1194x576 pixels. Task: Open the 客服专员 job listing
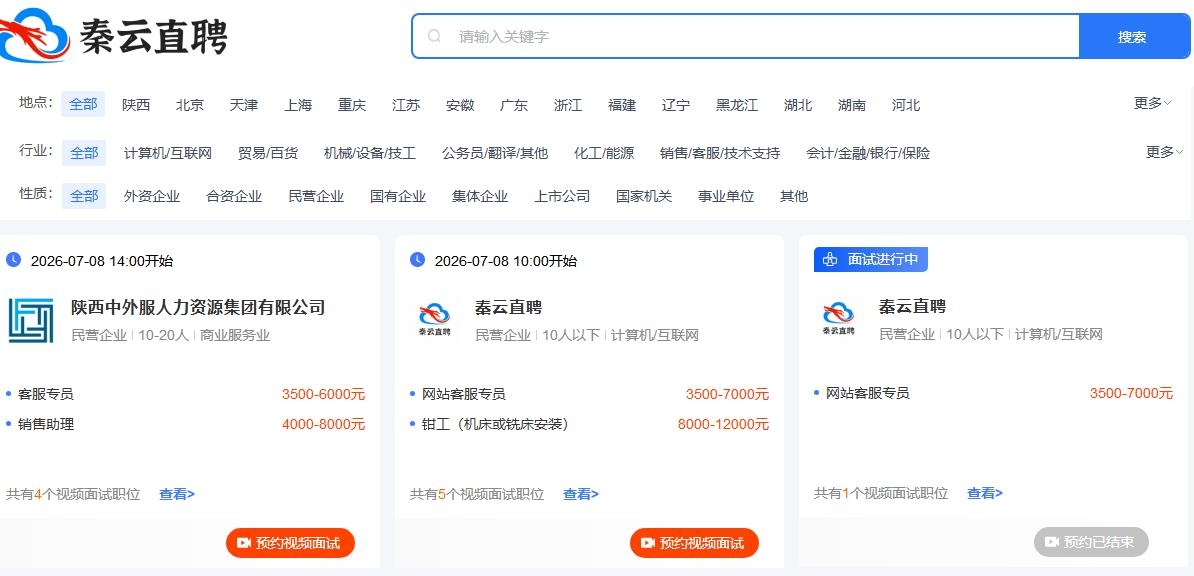46,394
